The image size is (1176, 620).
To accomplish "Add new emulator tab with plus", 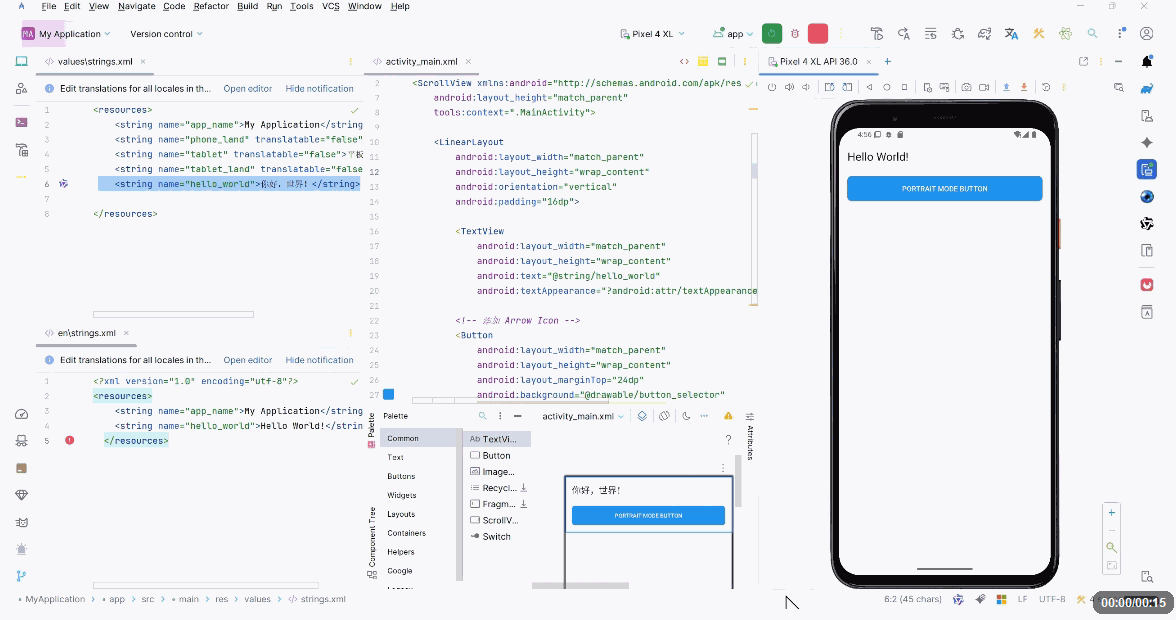I will pos(887,61).
